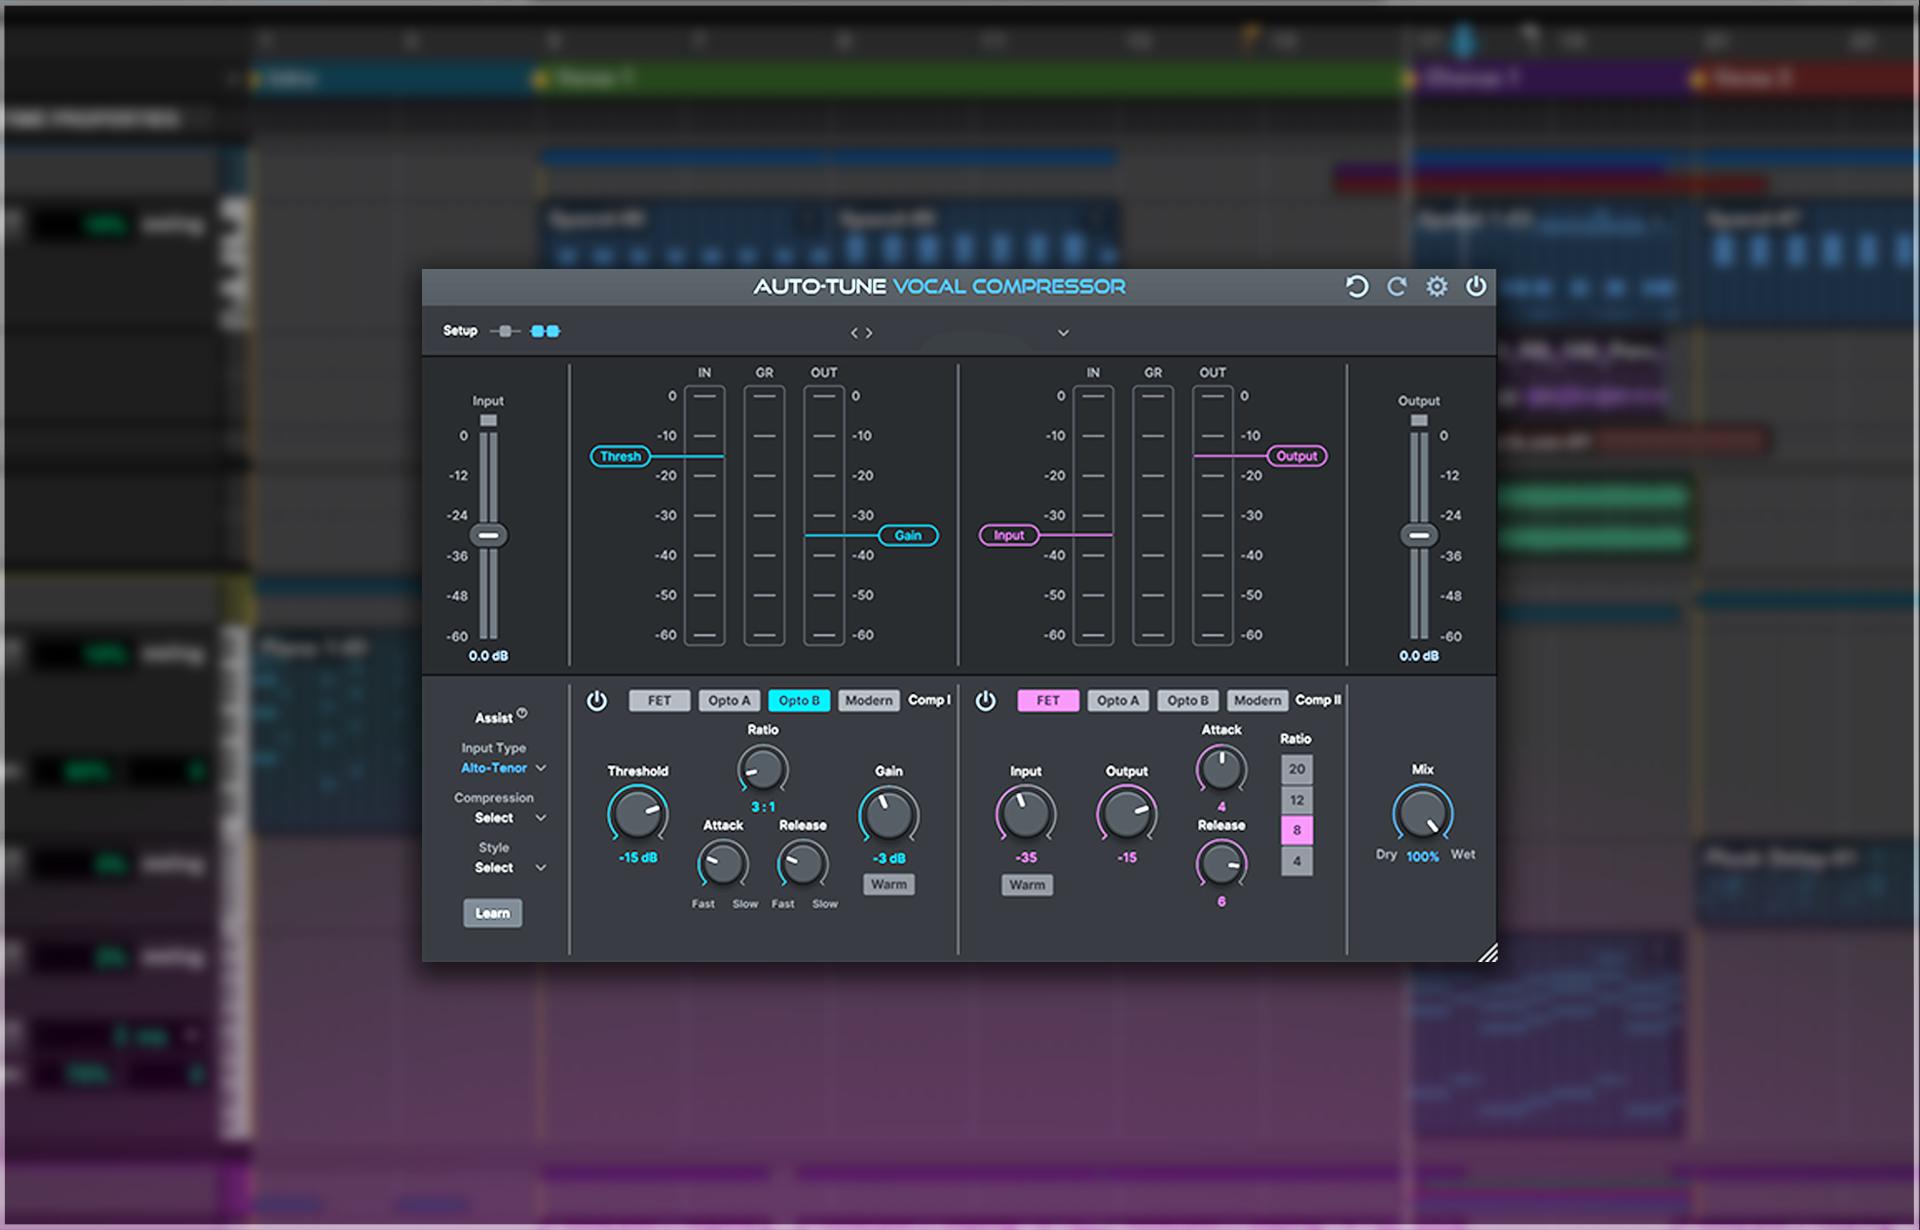Click the Comp I Gain knob
This screenshot has width=1920, height=1230.
click(889, 815)
